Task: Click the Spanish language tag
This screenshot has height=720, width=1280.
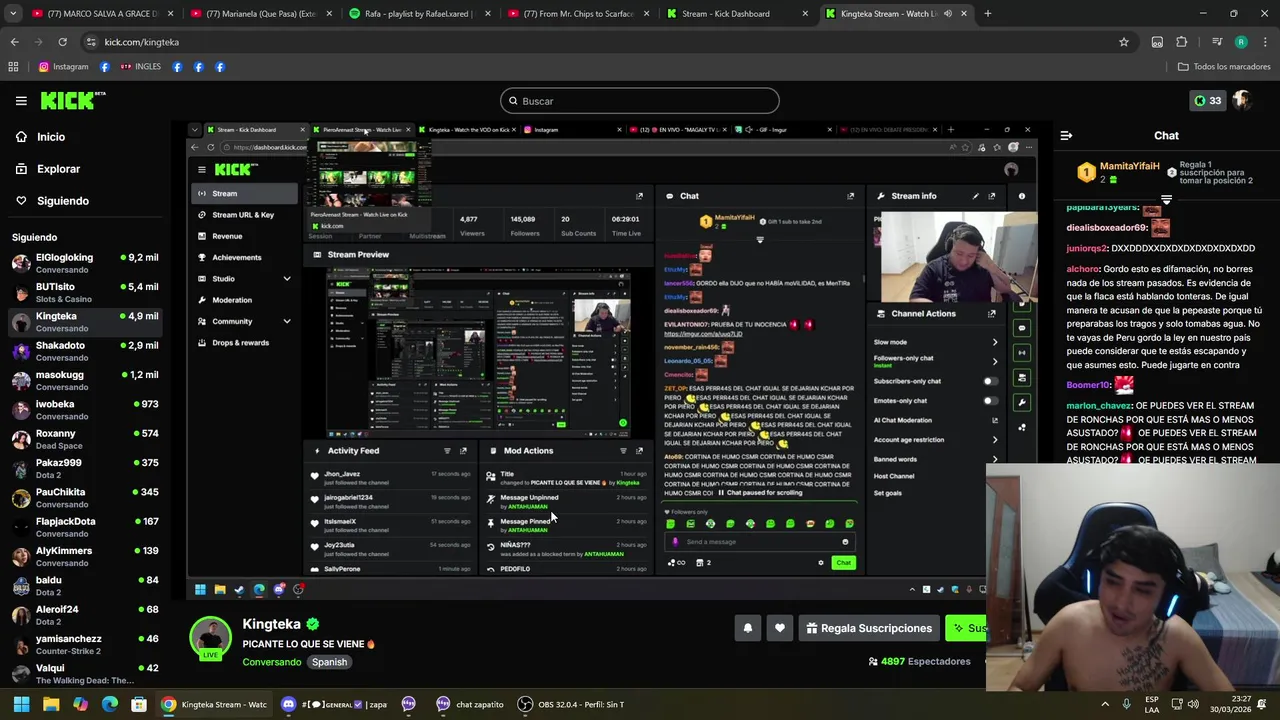Action: pyautogui.click(x=329, y=662)
